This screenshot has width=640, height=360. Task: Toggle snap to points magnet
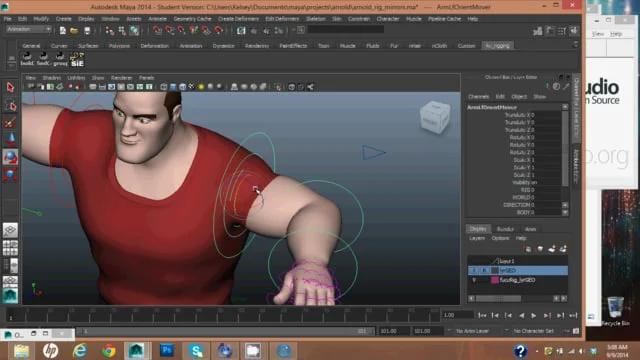(x=181, y=30)
